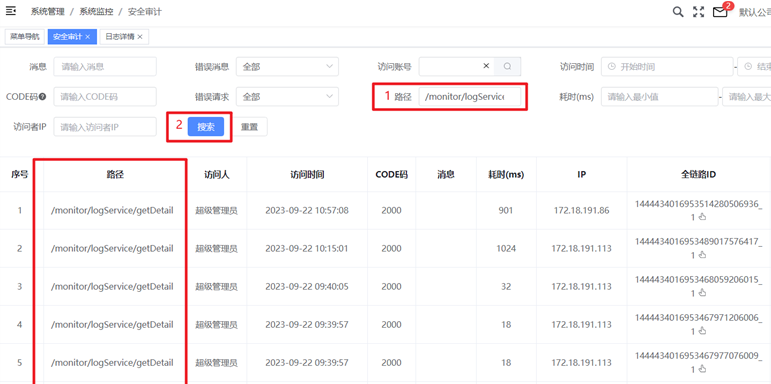Click the duration value 1024
This screenshot has height=384, width=771.
(x=506, y=249)
